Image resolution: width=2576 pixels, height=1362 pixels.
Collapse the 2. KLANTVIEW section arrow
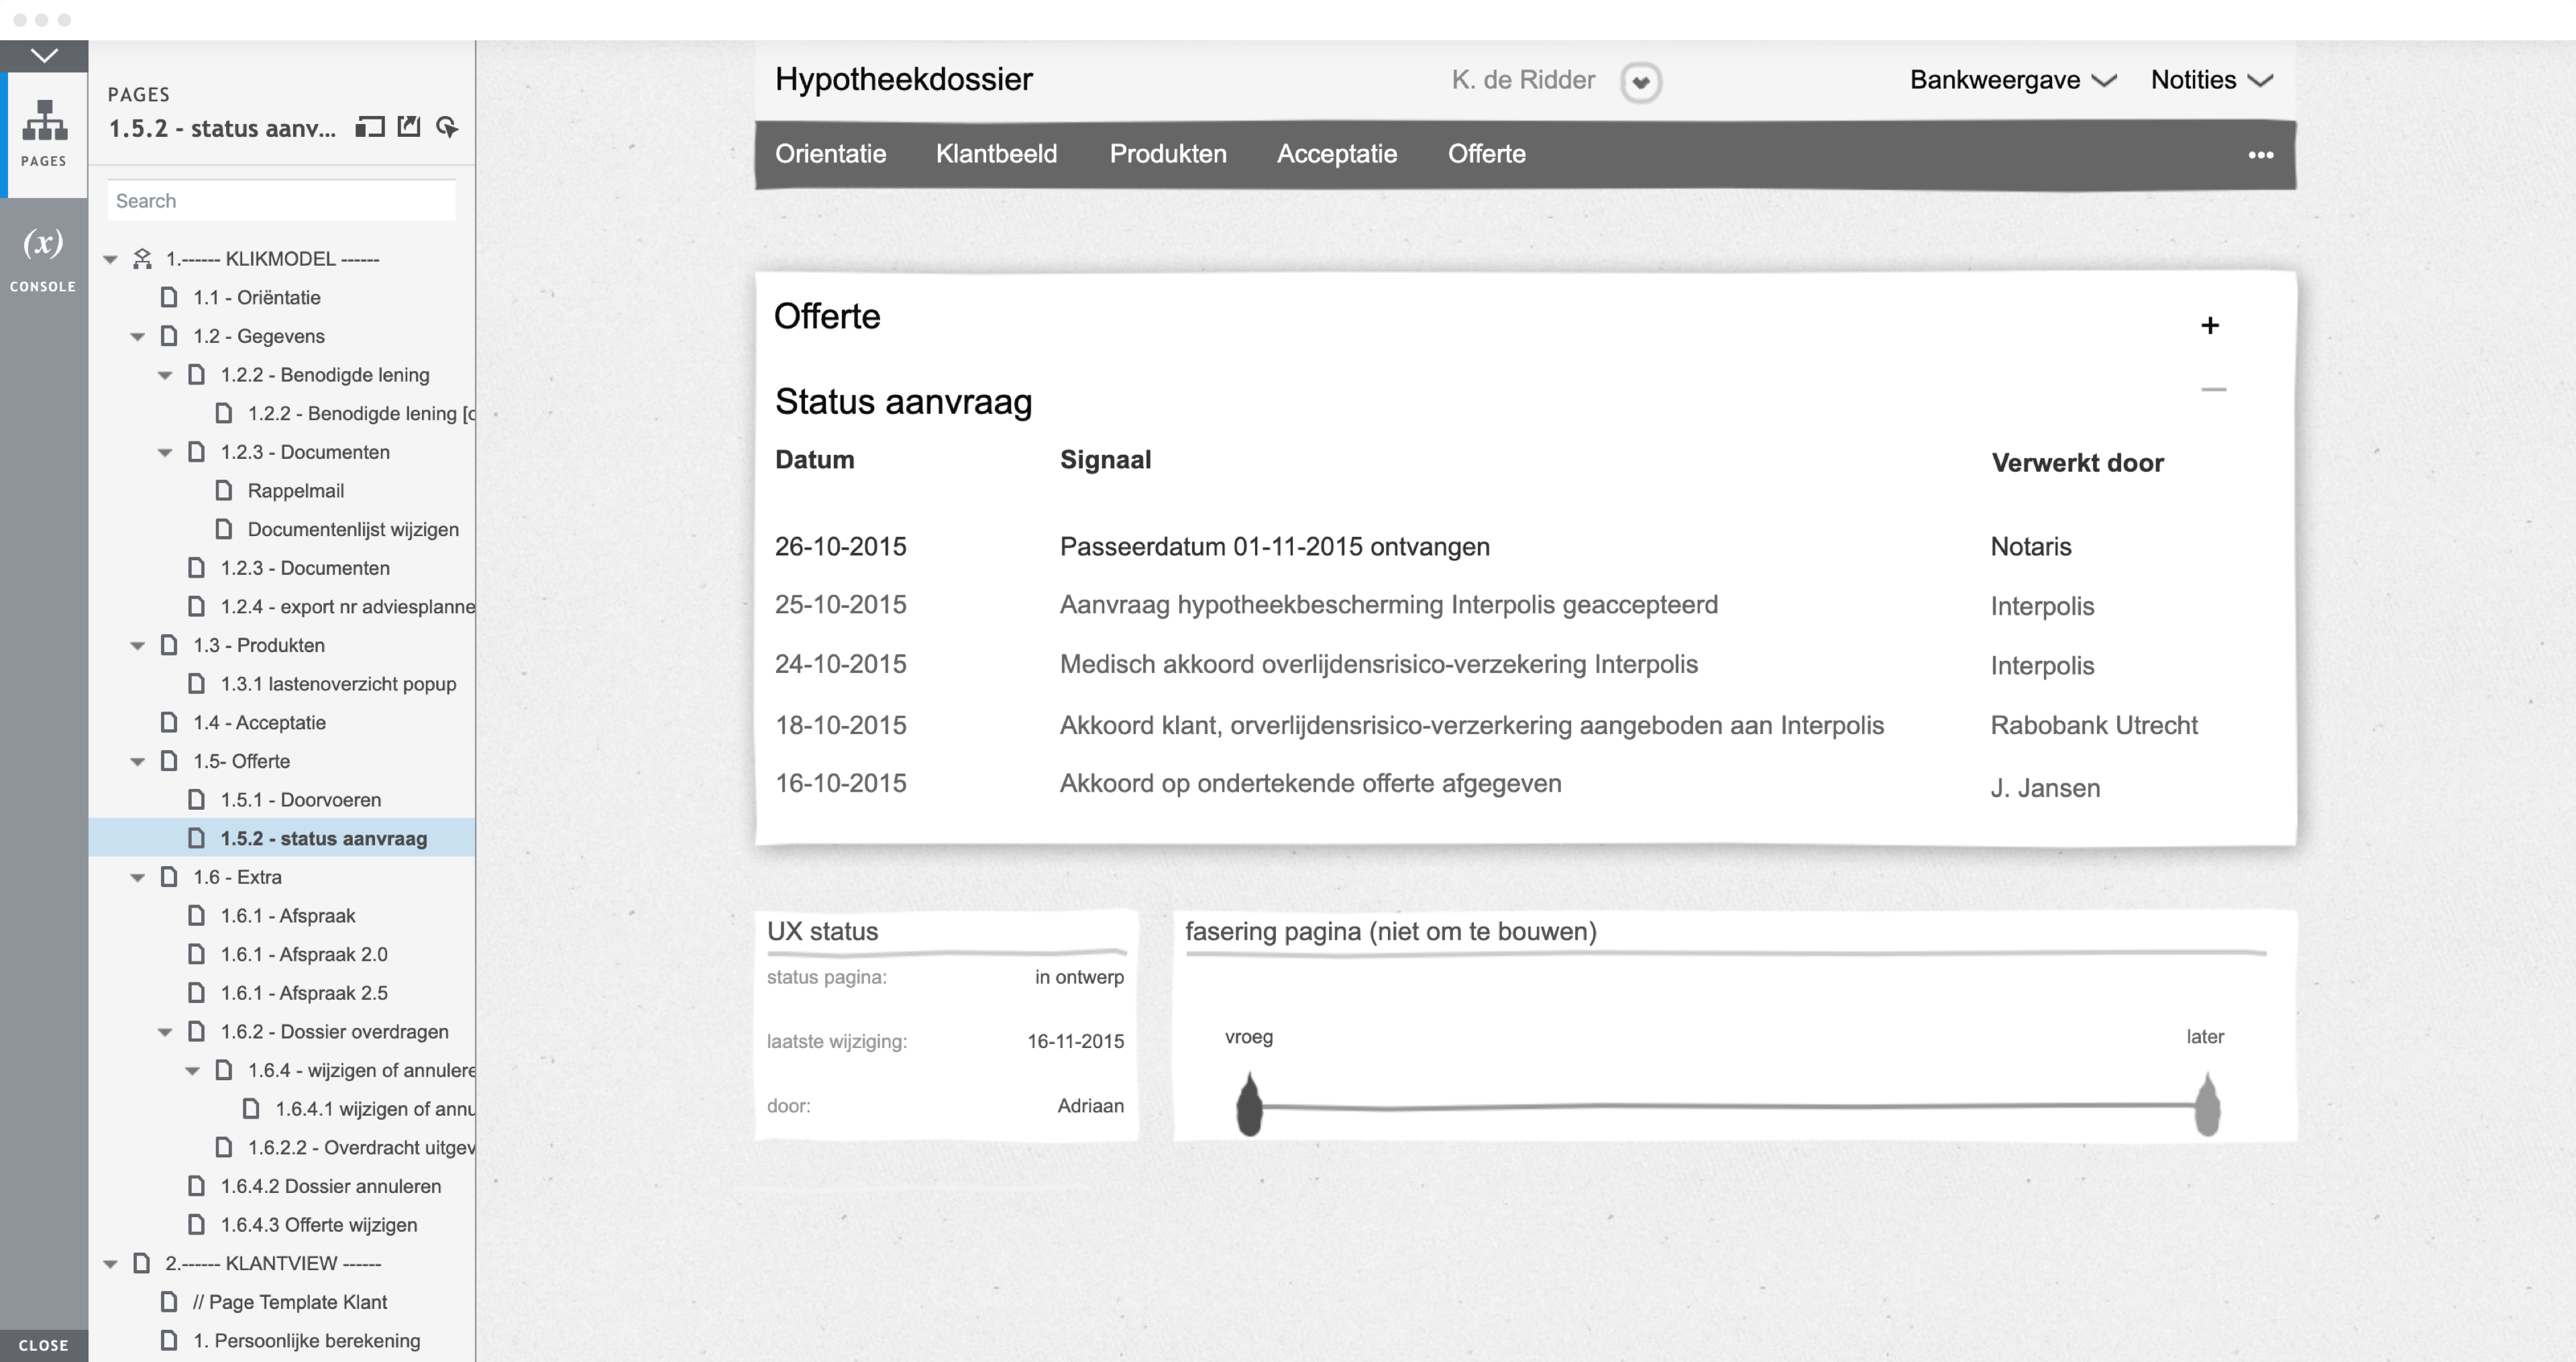(x=110, y=1264)
